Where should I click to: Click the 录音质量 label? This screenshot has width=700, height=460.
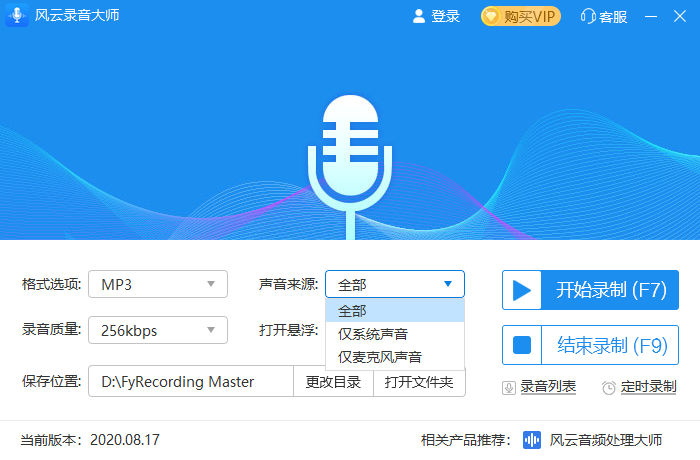pos(51,330)
